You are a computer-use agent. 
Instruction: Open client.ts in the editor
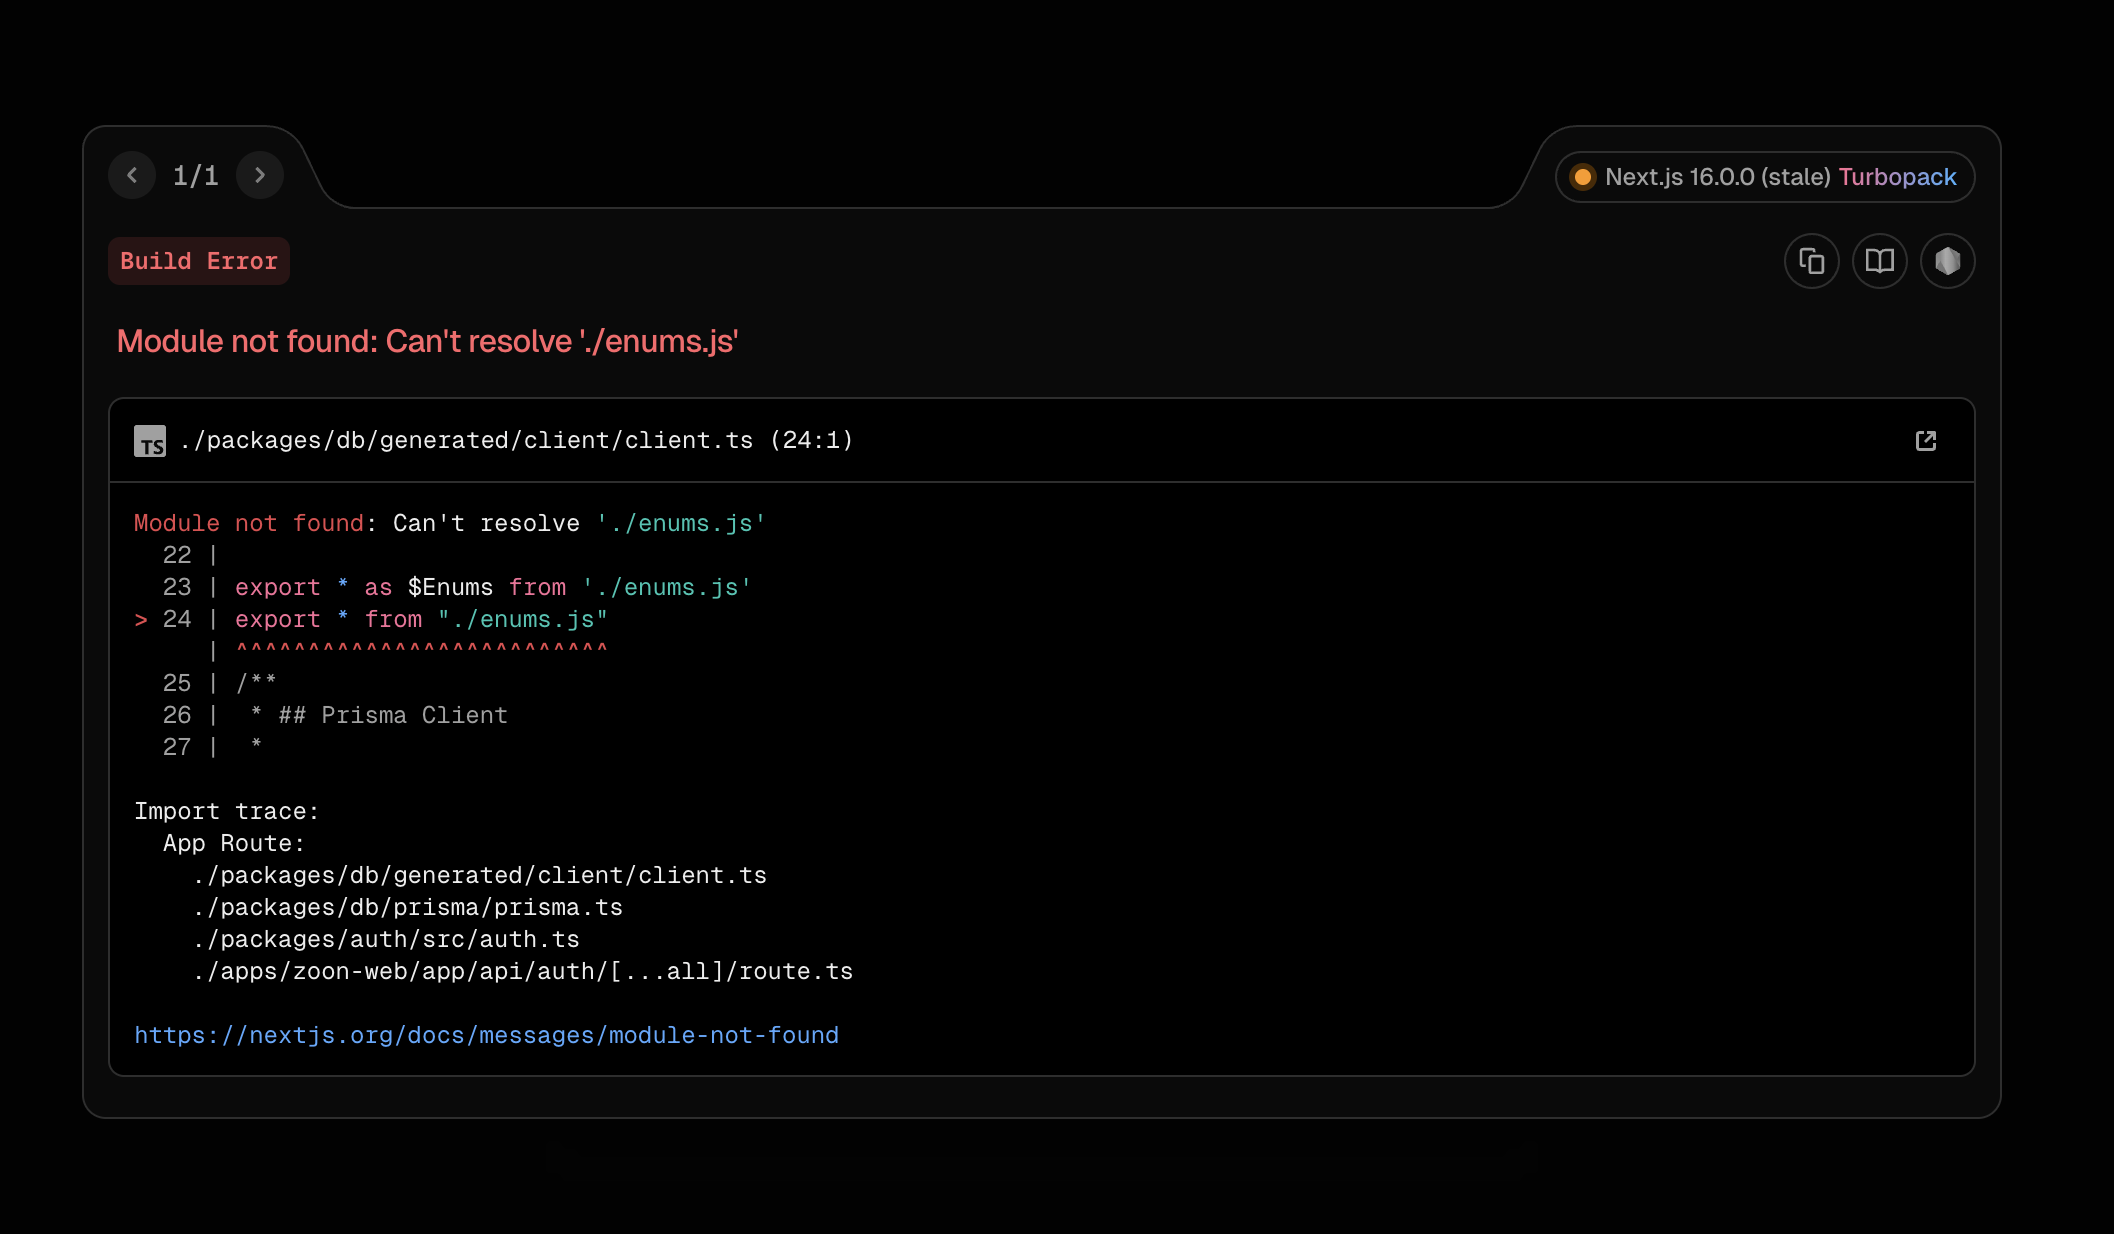1925,441
